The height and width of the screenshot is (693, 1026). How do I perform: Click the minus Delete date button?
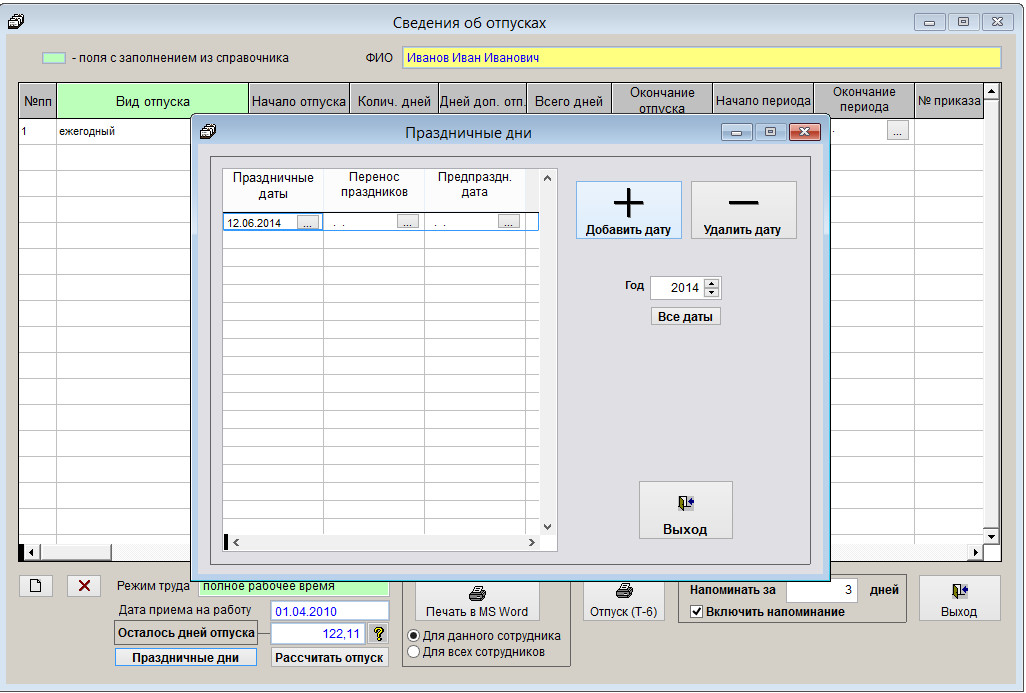(743, 210)
